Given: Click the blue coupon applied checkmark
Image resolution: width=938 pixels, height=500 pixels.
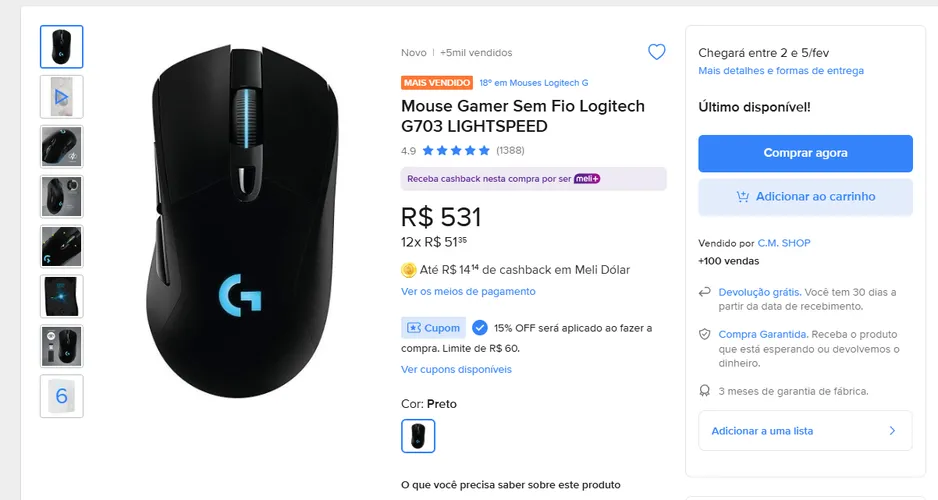Looking at the screenshot, I should (x=480, y=328).
